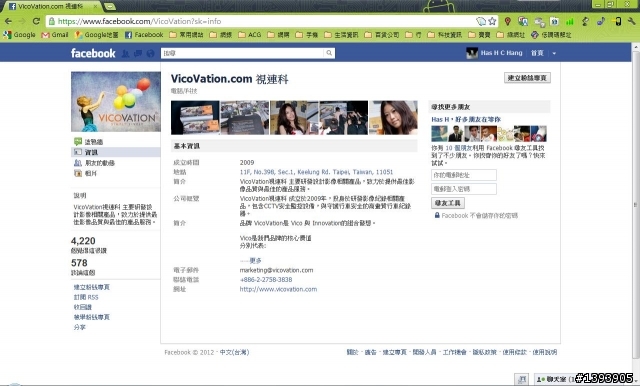Open the ACG bookmarks folder

click(249, 35)
